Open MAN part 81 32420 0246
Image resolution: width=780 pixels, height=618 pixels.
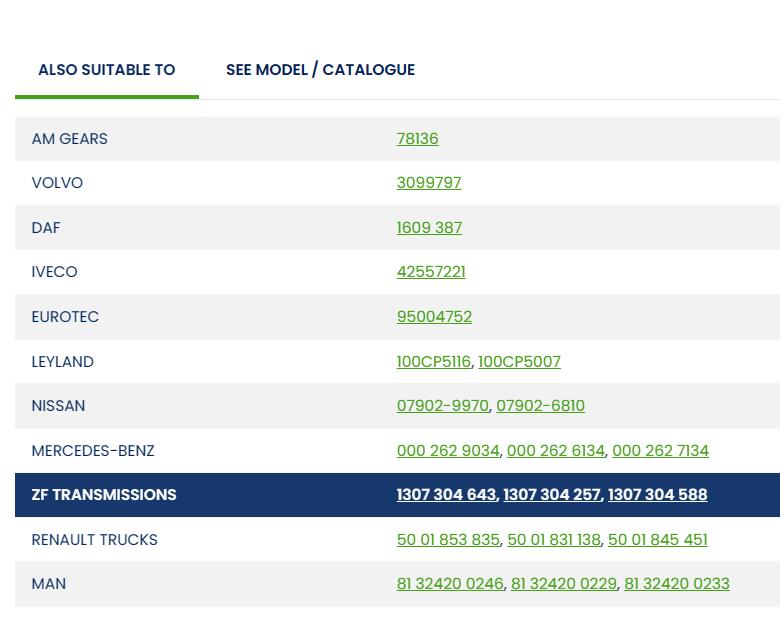coord(450,584)
